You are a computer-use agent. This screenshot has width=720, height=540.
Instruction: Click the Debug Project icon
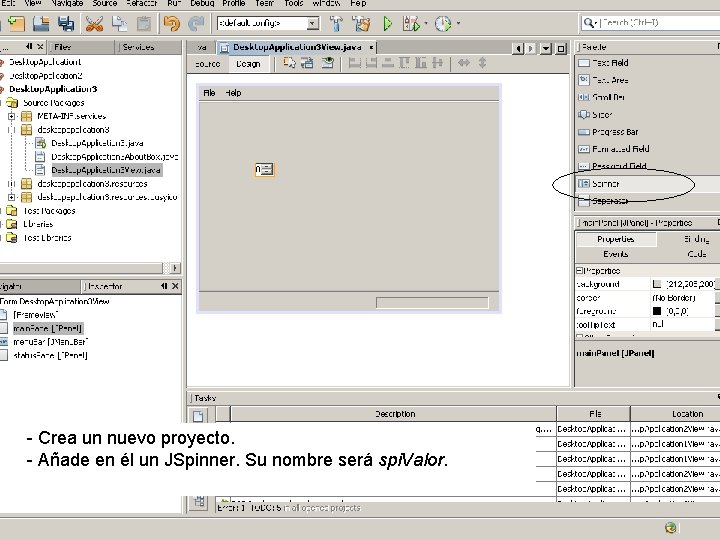pos(411,23)
